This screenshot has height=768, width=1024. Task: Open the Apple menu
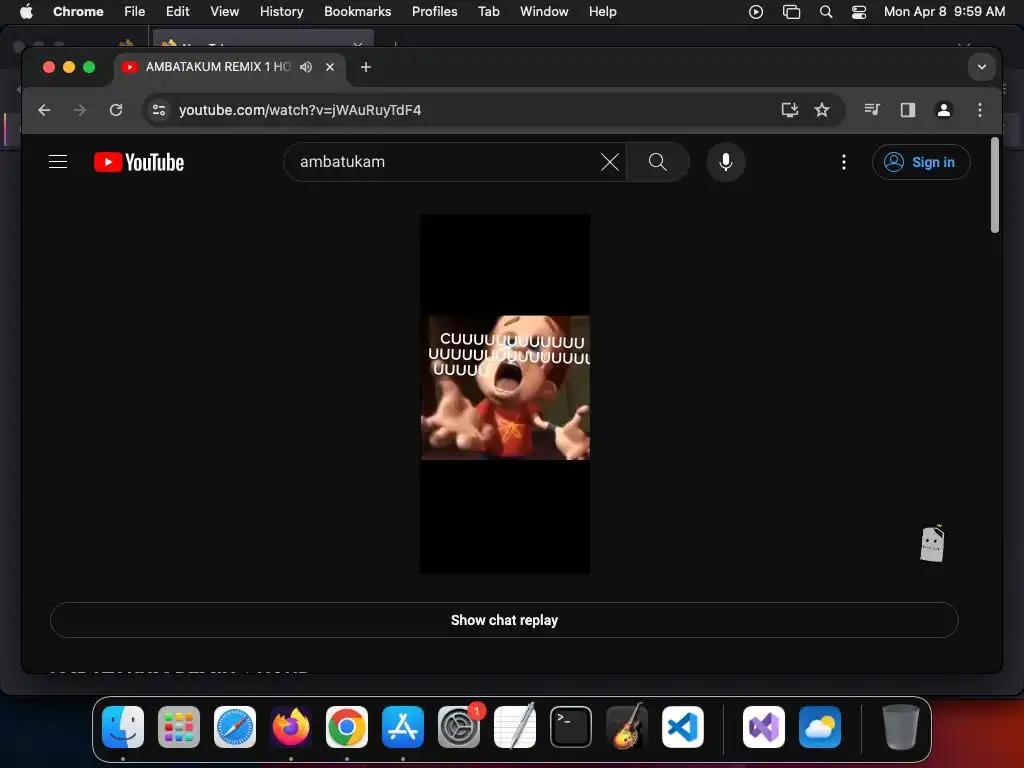coord(26,11)
